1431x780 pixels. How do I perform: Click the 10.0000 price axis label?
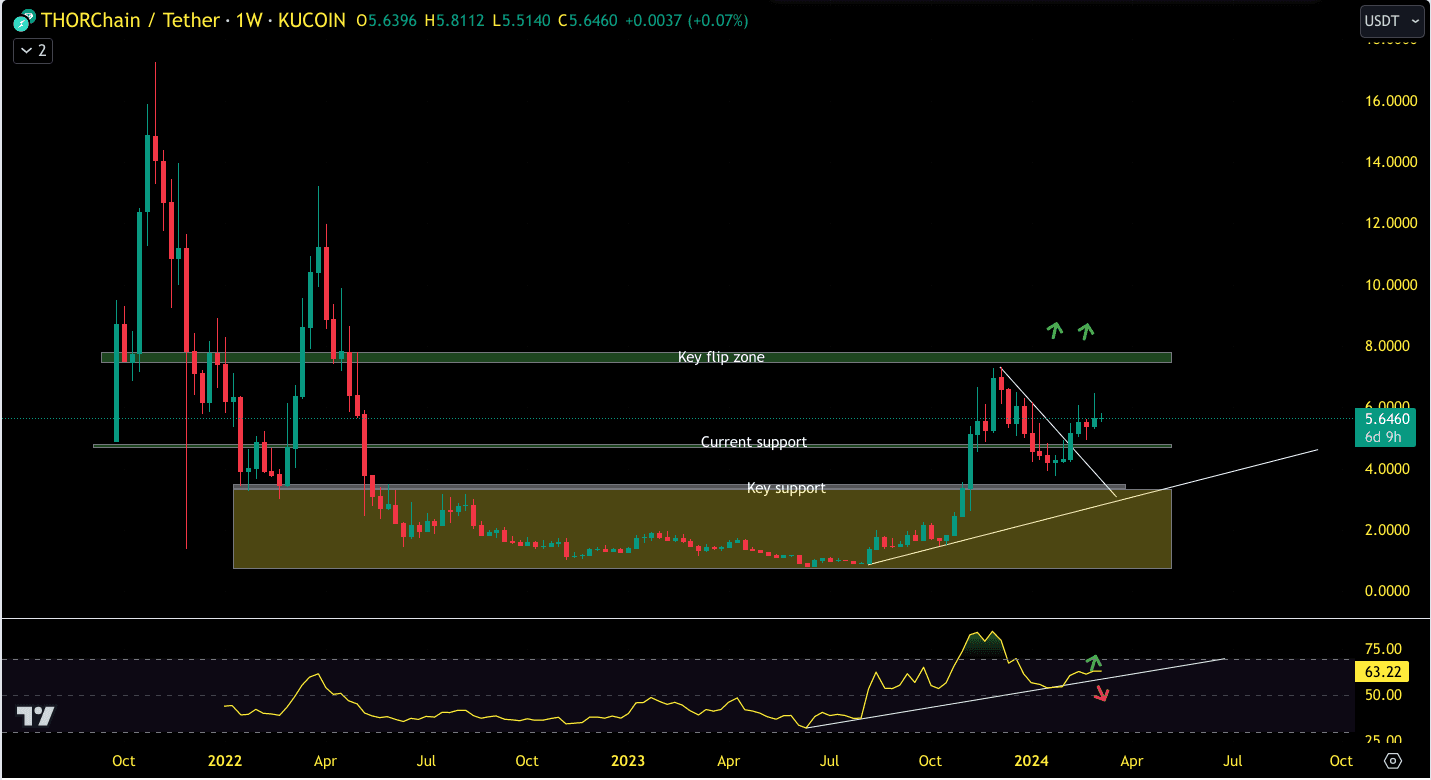[x=1392, y=285]
